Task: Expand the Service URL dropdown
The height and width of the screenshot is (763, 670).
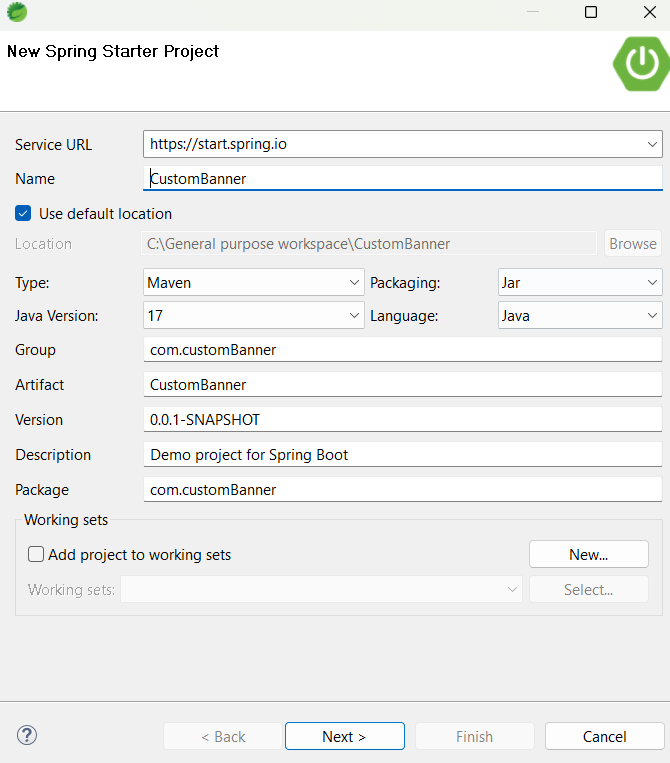Action: 652,144
